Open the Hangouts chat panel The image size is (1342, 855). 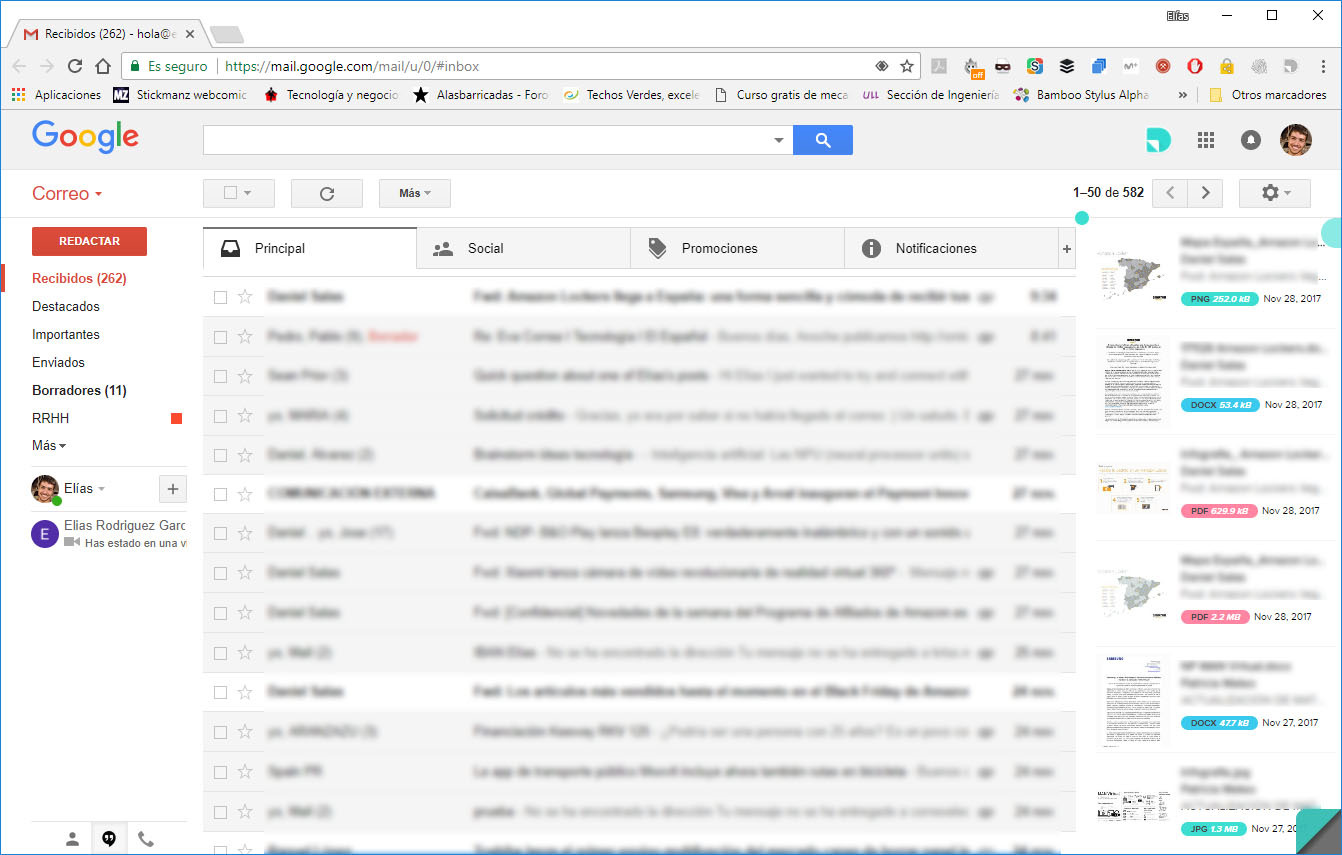(109, 838)
